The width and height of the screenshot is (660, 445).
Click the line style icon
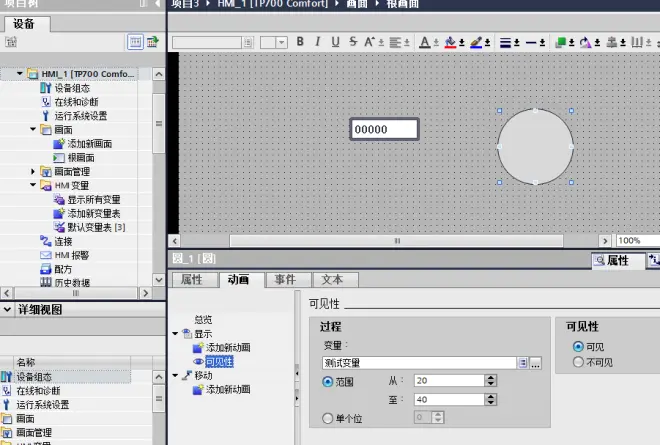(531, 42)
